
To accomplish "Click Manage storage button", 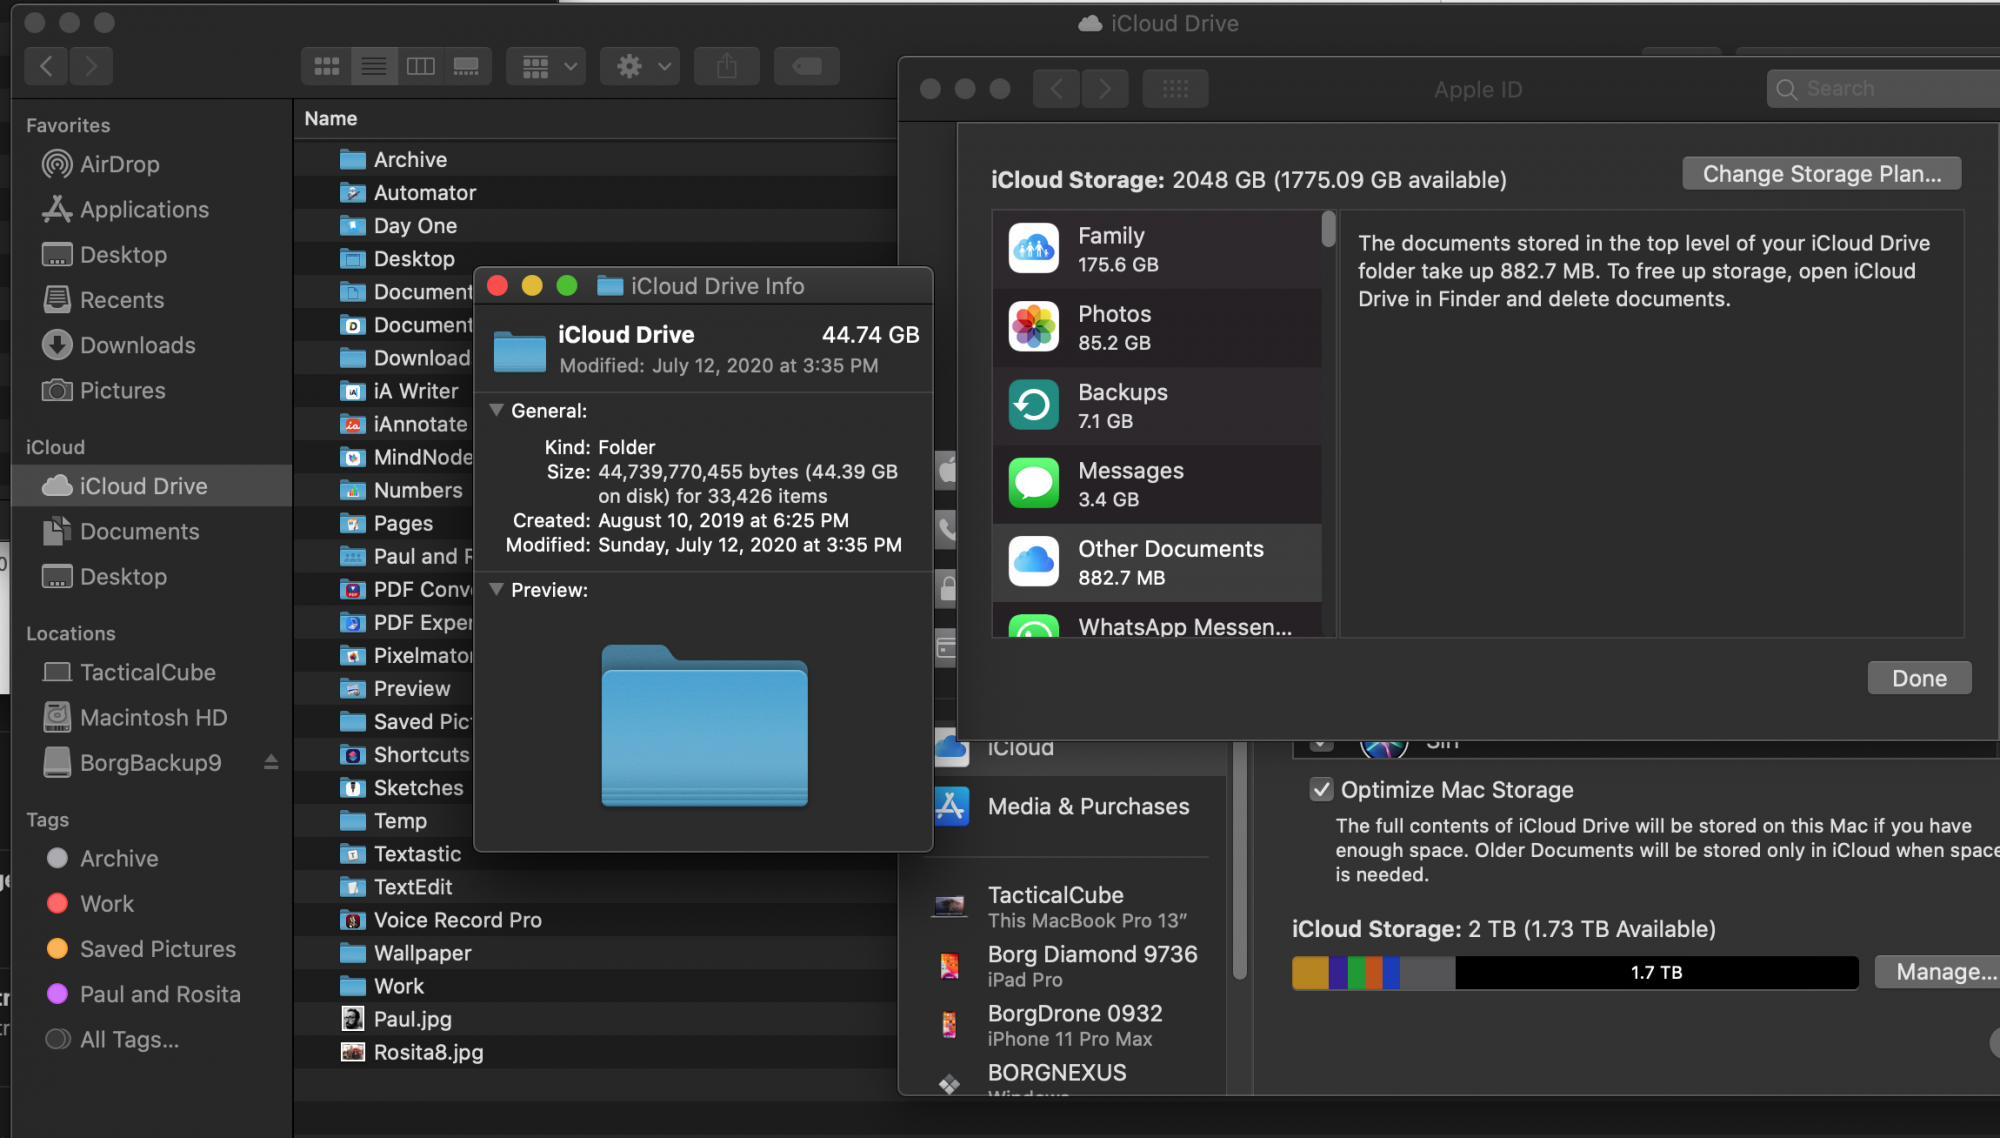I will pyautogui.click(x=1940, y=971).
